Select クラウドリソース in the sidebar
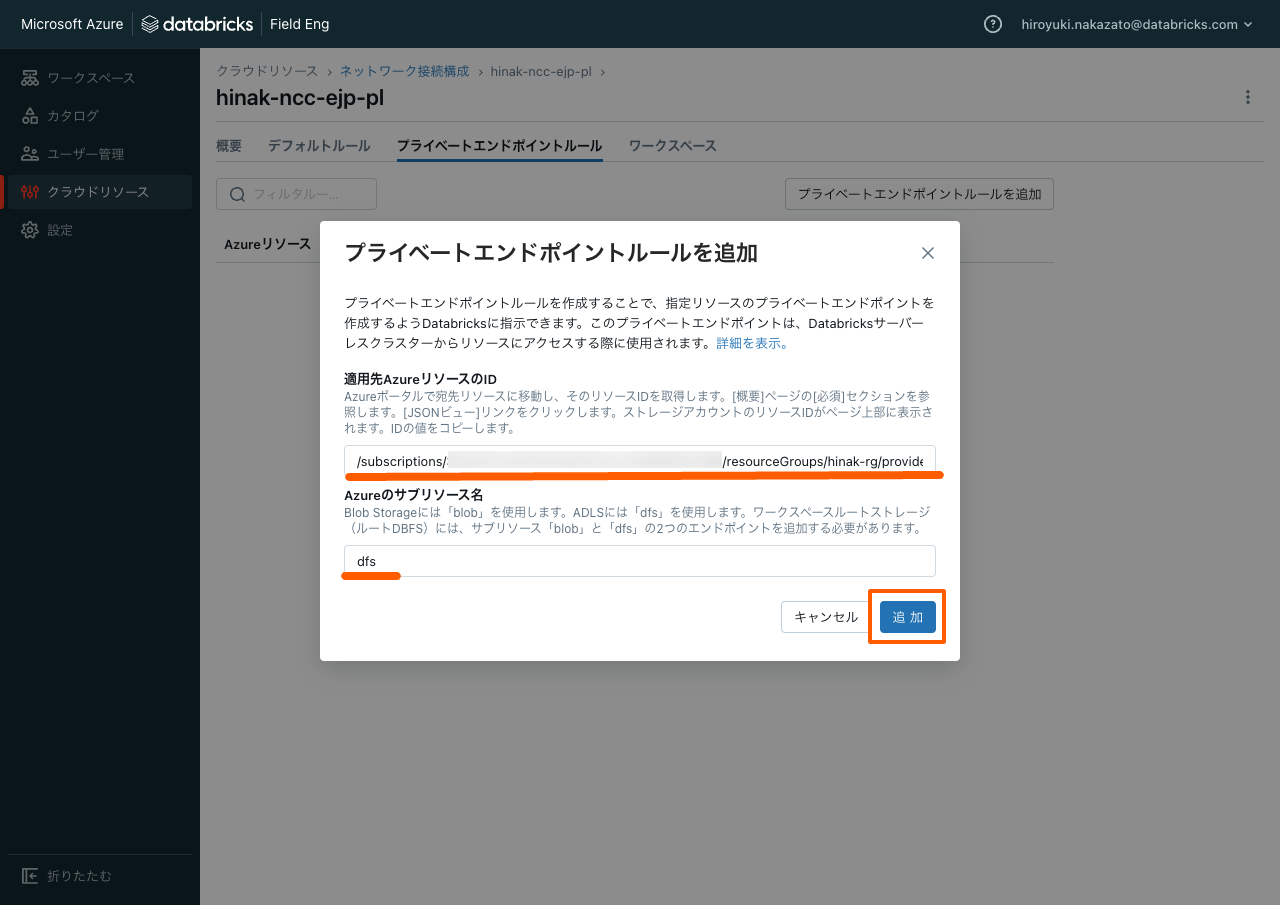This screenshot has height=905, width=1280. pyautogui.click(x=98, y=192)
